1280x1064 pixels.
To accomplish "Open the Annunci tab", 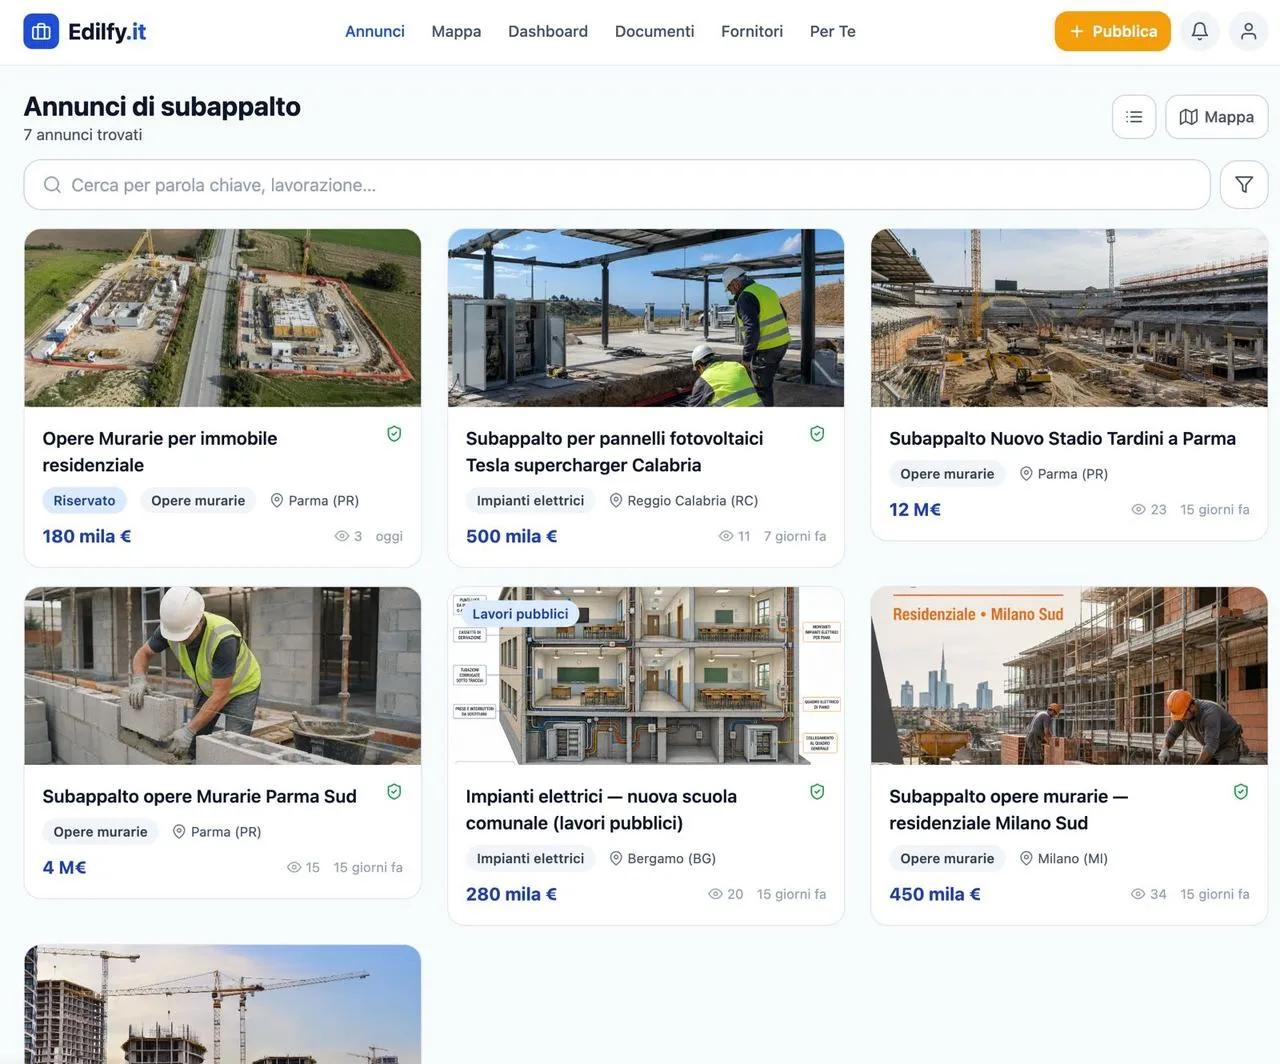I will 375,31.
